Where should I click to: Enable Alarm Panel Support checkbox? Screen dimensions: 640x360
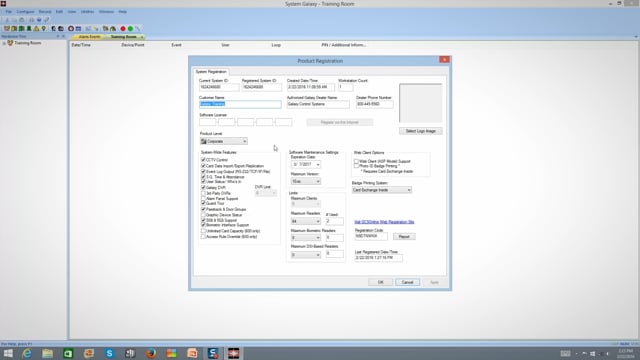coord(203,198)
